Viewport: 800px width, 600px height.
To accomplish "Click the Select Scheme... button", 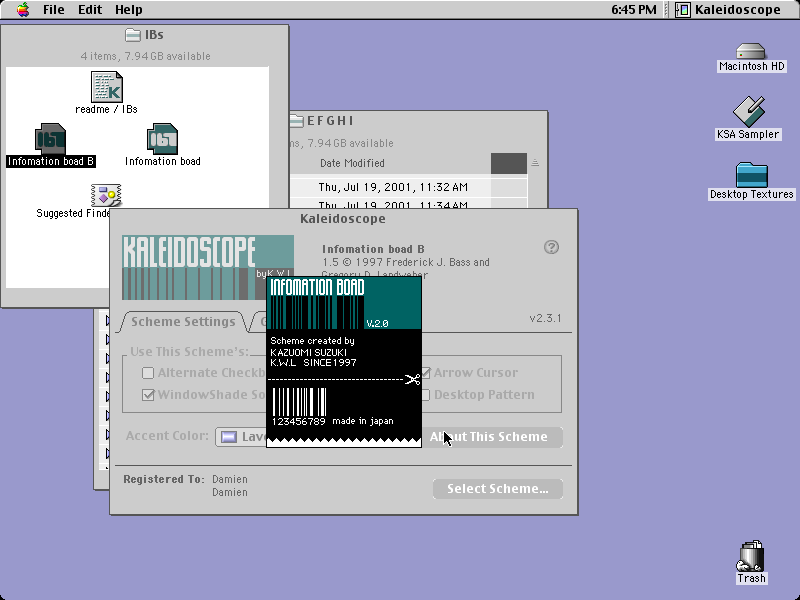I will pos(498,489).
